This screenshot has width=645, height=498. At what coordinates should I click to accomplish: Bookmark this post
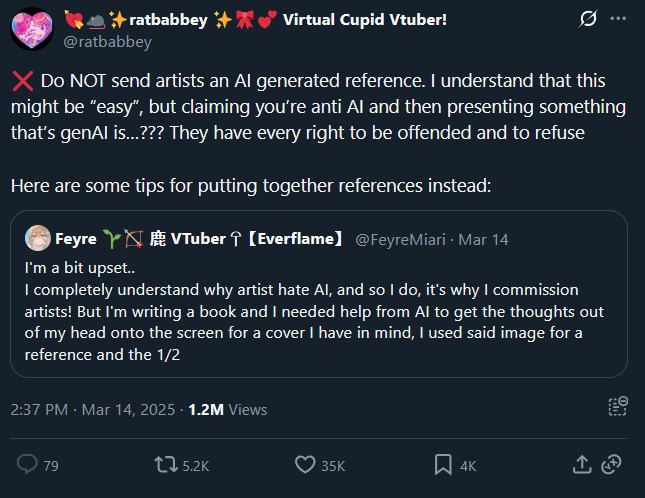point(443,465)
